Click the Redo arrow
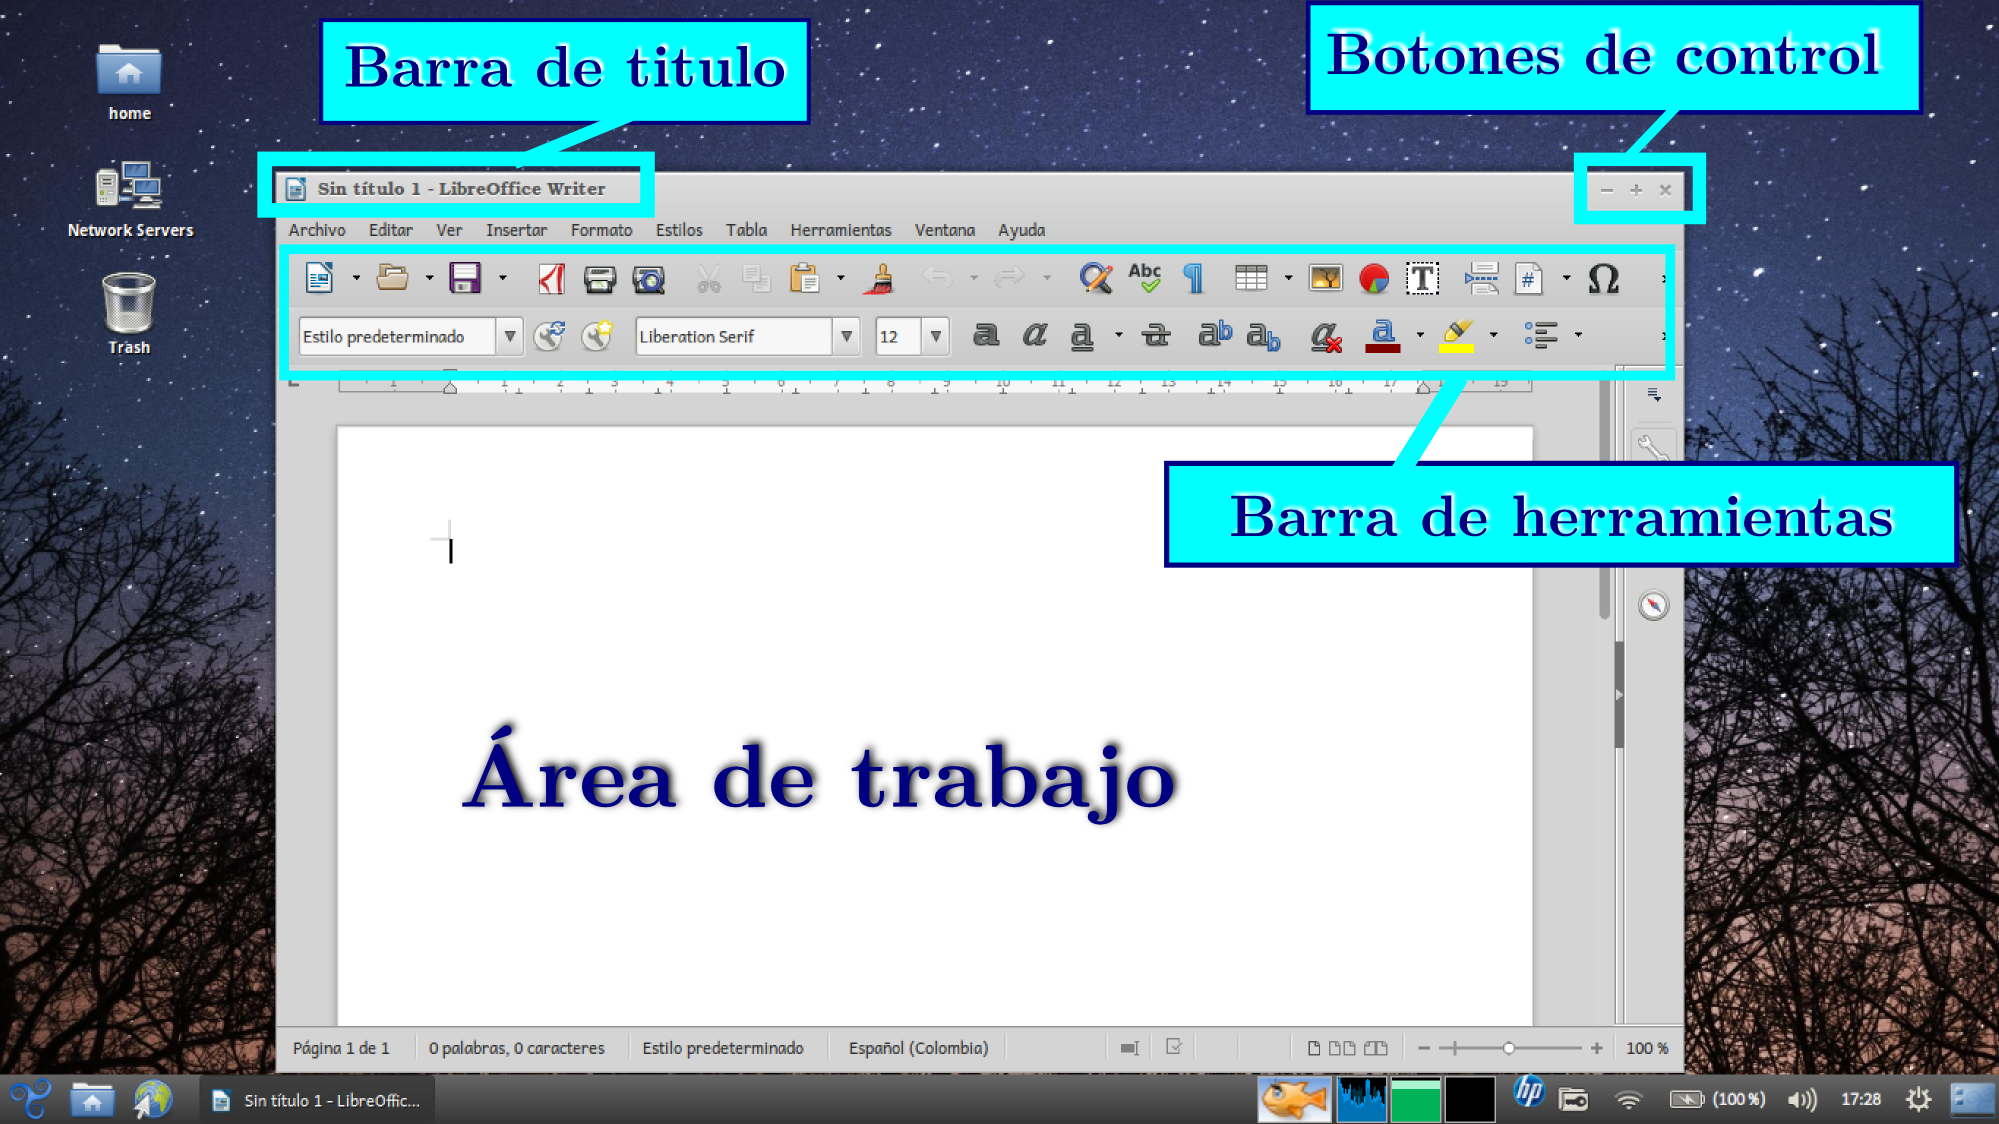This screenshot has width=1999, height=1124. point(1010,277)
